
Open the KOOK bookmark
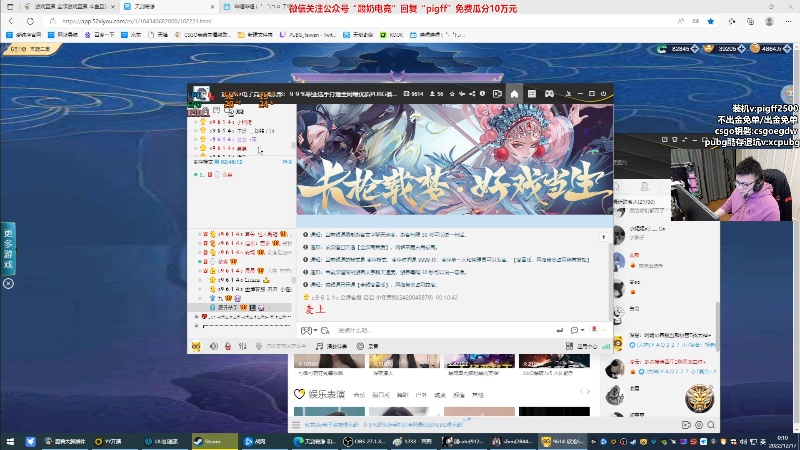click(391, 35)
